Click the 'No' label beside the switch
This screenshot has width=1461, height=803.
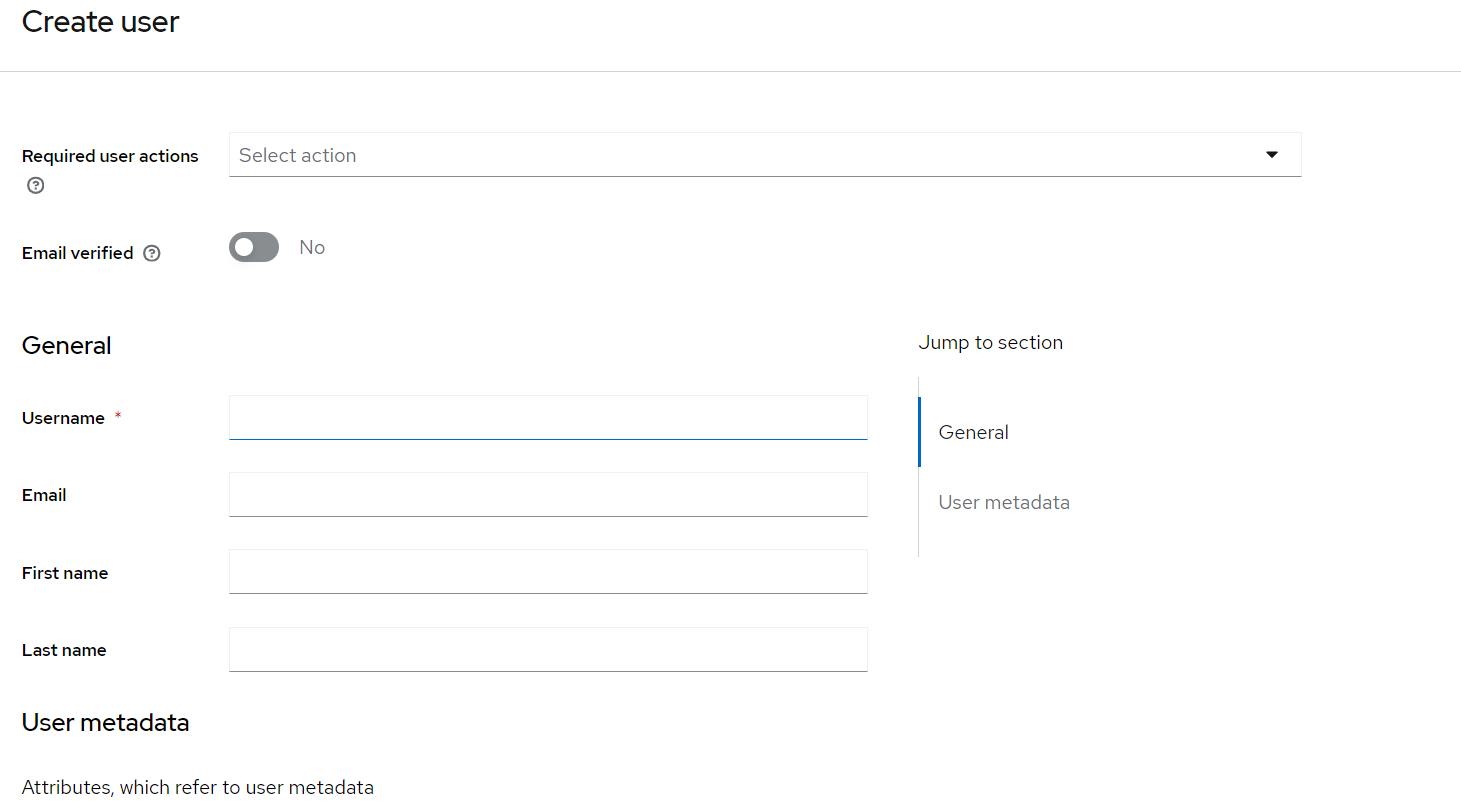(312, 247)
